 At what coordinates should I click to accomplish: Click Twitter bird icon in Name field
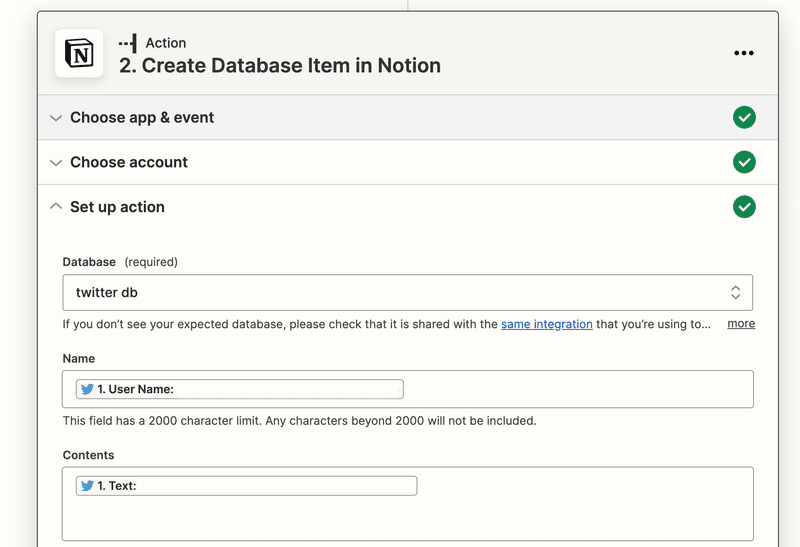[x=87, y=389]
